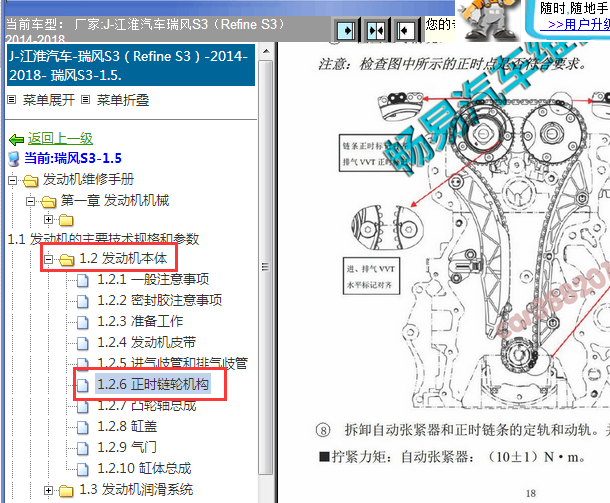Click the 发动机维修手册 label

88,179
